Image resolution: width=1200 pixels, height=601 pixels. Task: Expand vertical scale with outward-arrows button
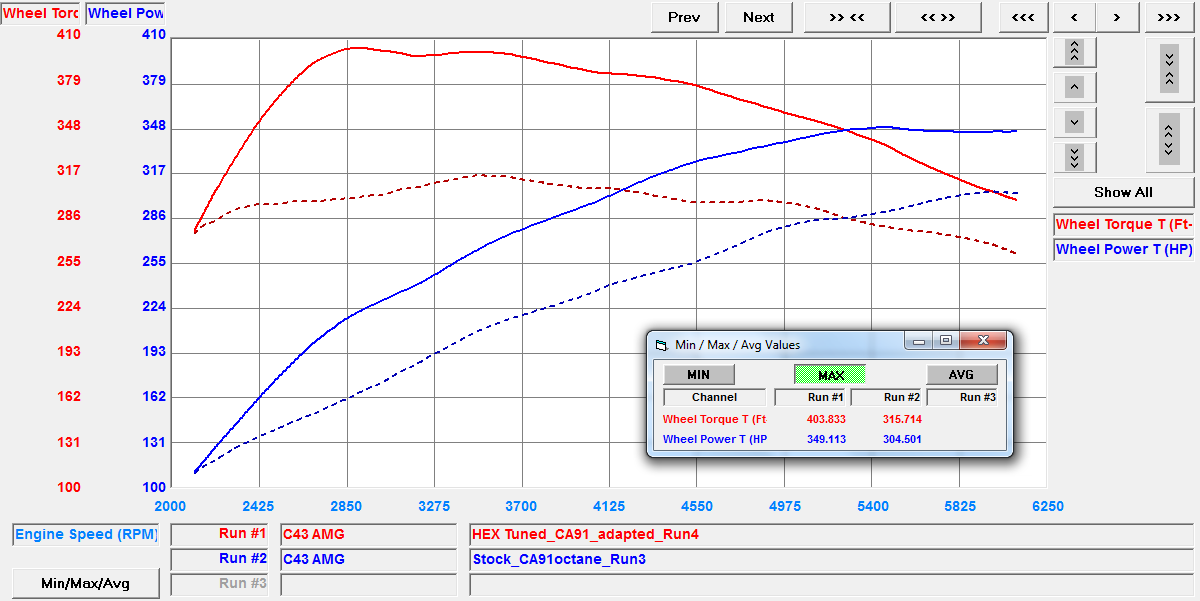(x=1167, y=137)
